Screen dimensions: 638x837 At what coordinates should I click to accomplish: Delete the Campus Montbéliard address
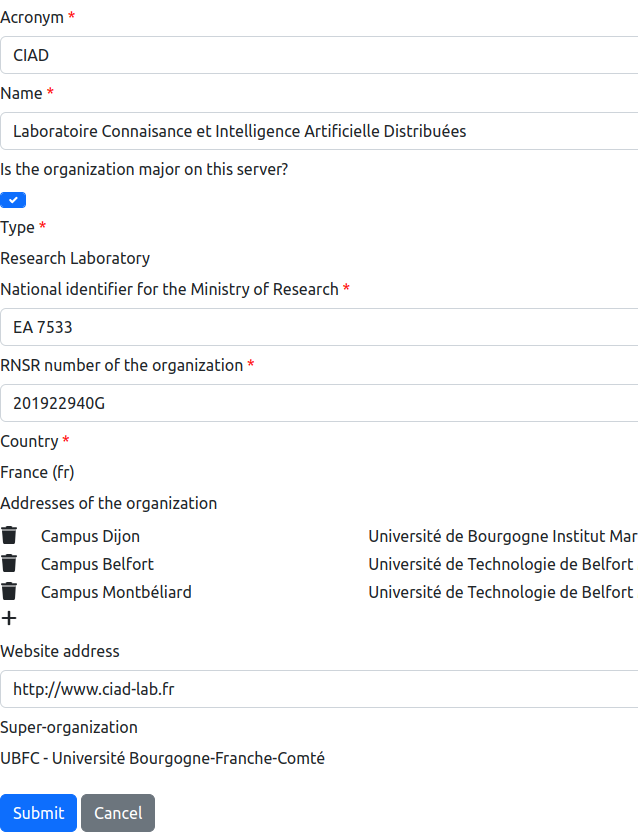(x=9, y=591)
